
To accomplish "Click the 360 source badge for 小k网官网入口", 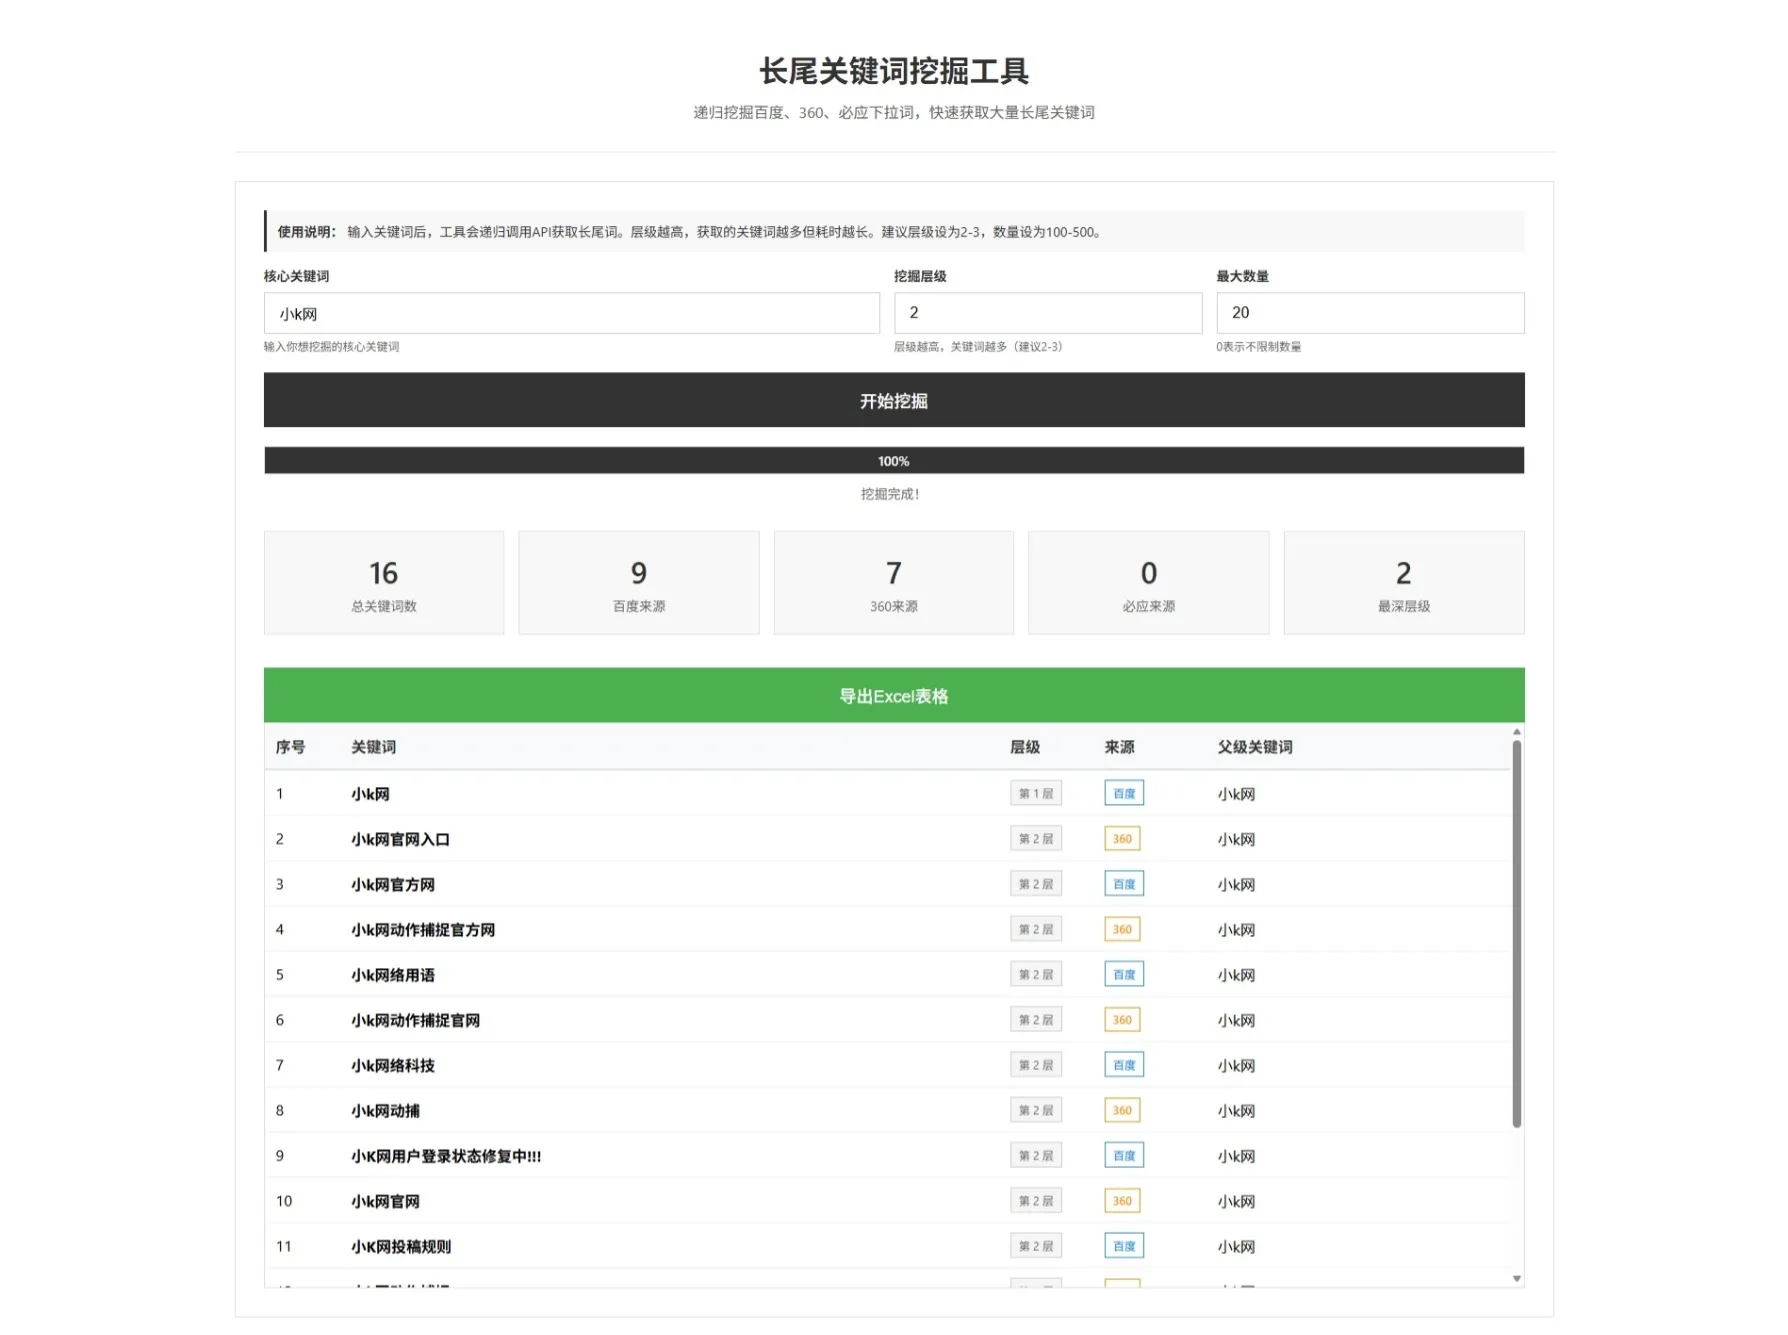I will click(1122, 838).
